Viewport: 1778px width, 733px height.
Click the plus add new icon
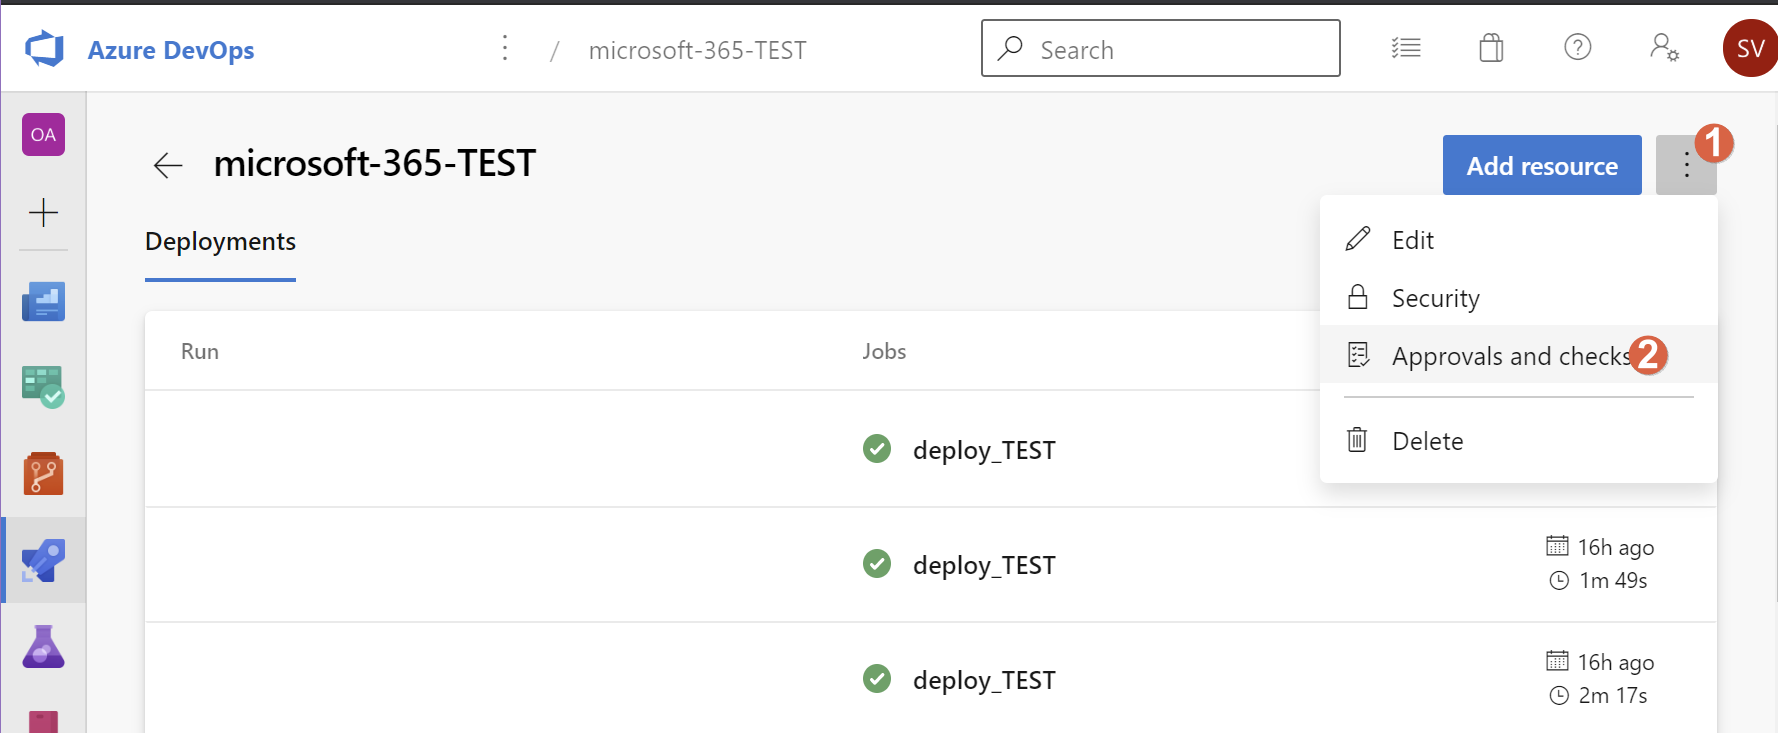tap(43, 212)
